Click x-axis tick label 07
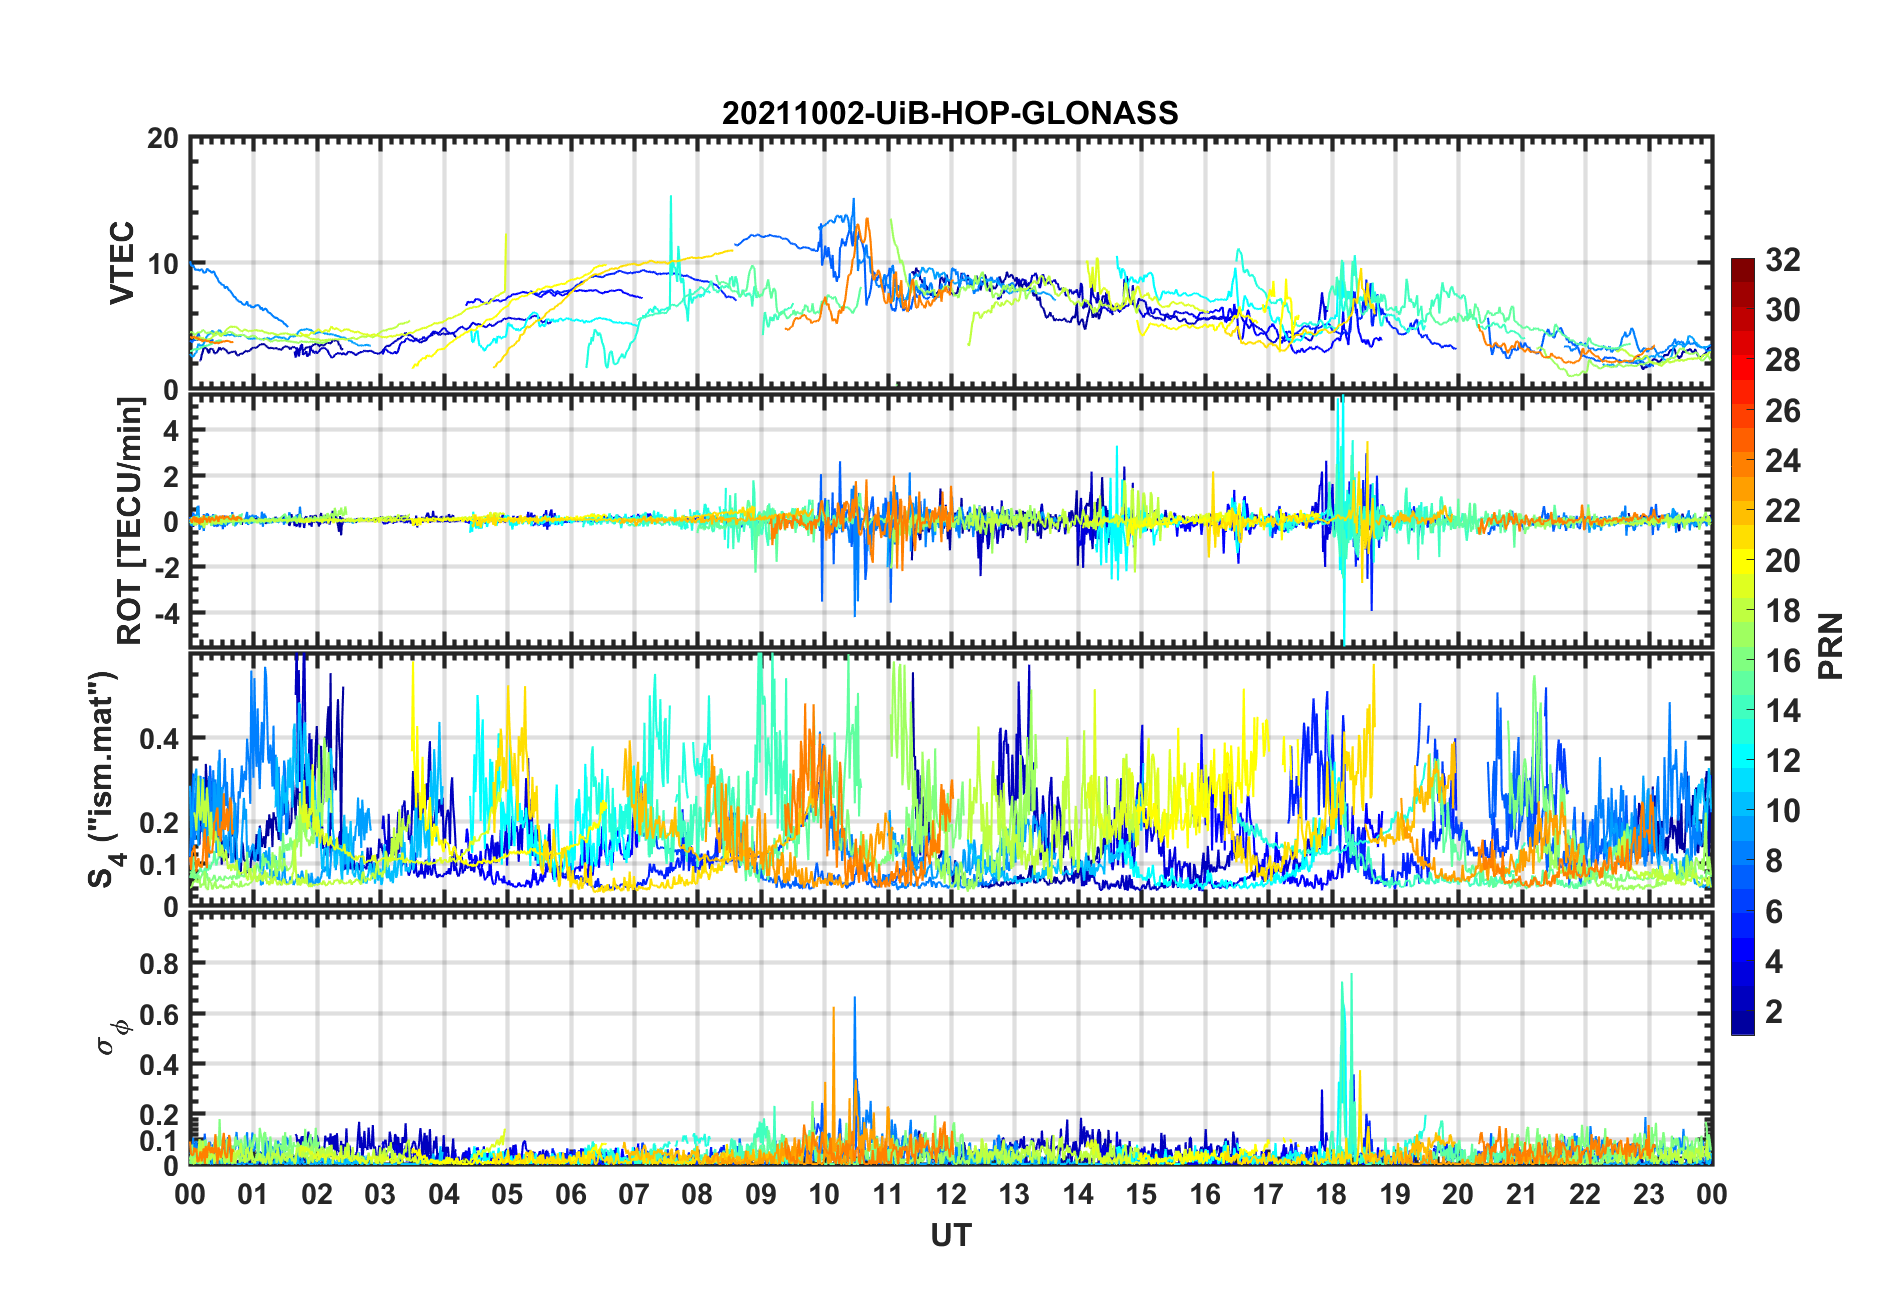1902x1292 pixels. [634, 1194]
